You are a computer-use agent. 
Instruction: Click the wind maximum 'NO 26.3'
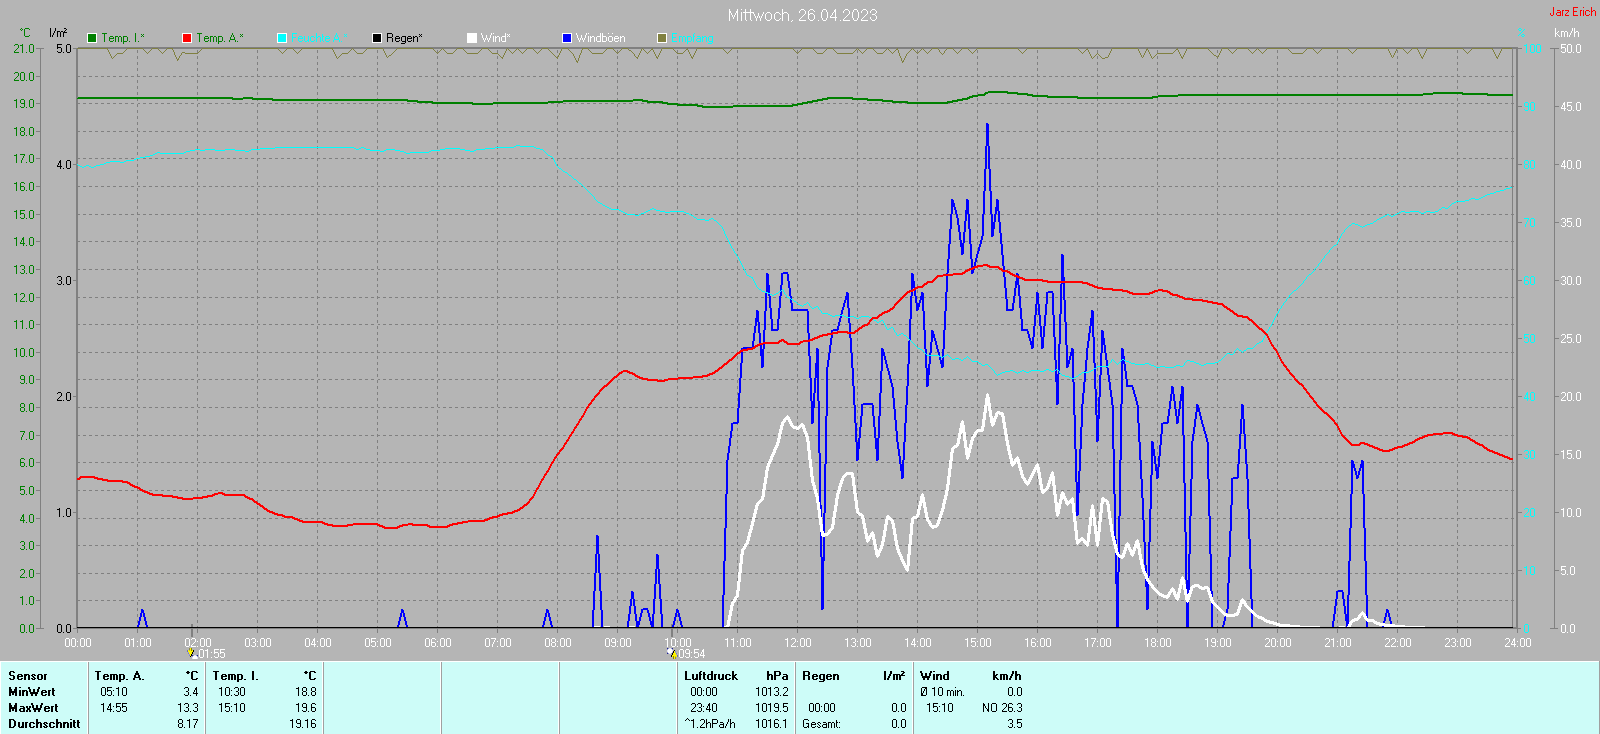(x=1002, y=708)
